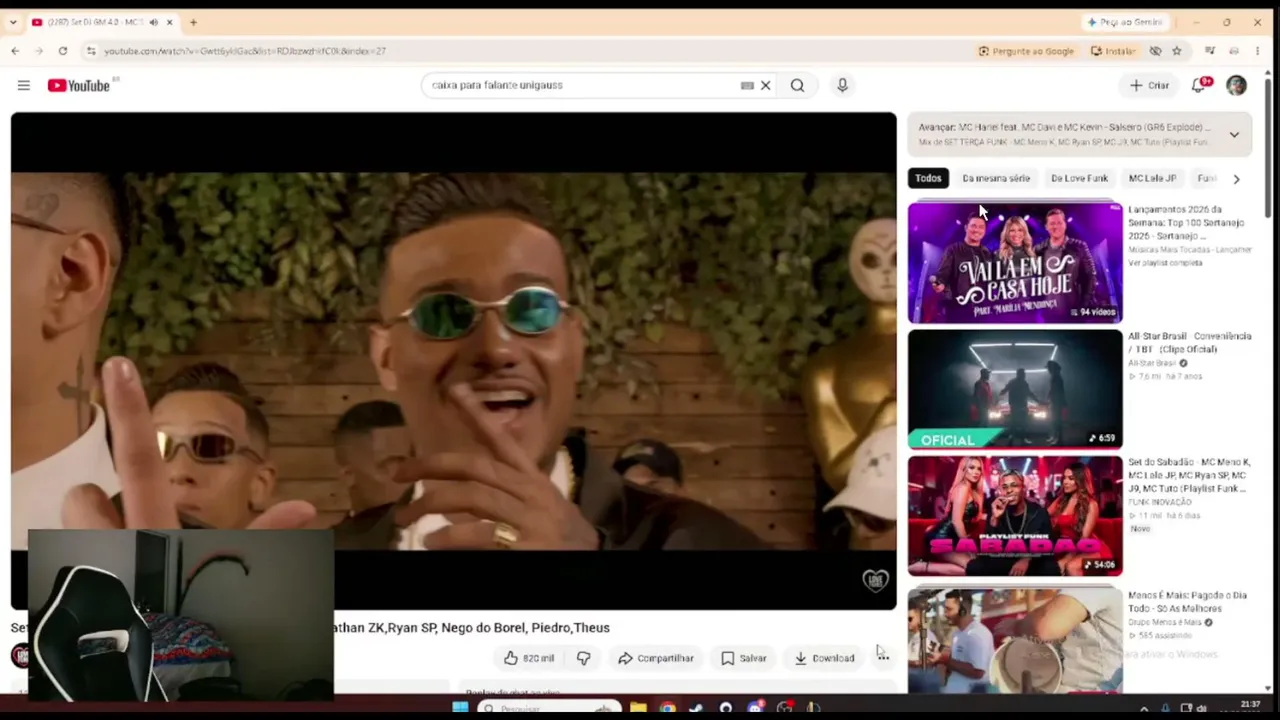Run search with the magnifier button
This screenshot has width=1280, height=720.
click(x=797, y=85)
